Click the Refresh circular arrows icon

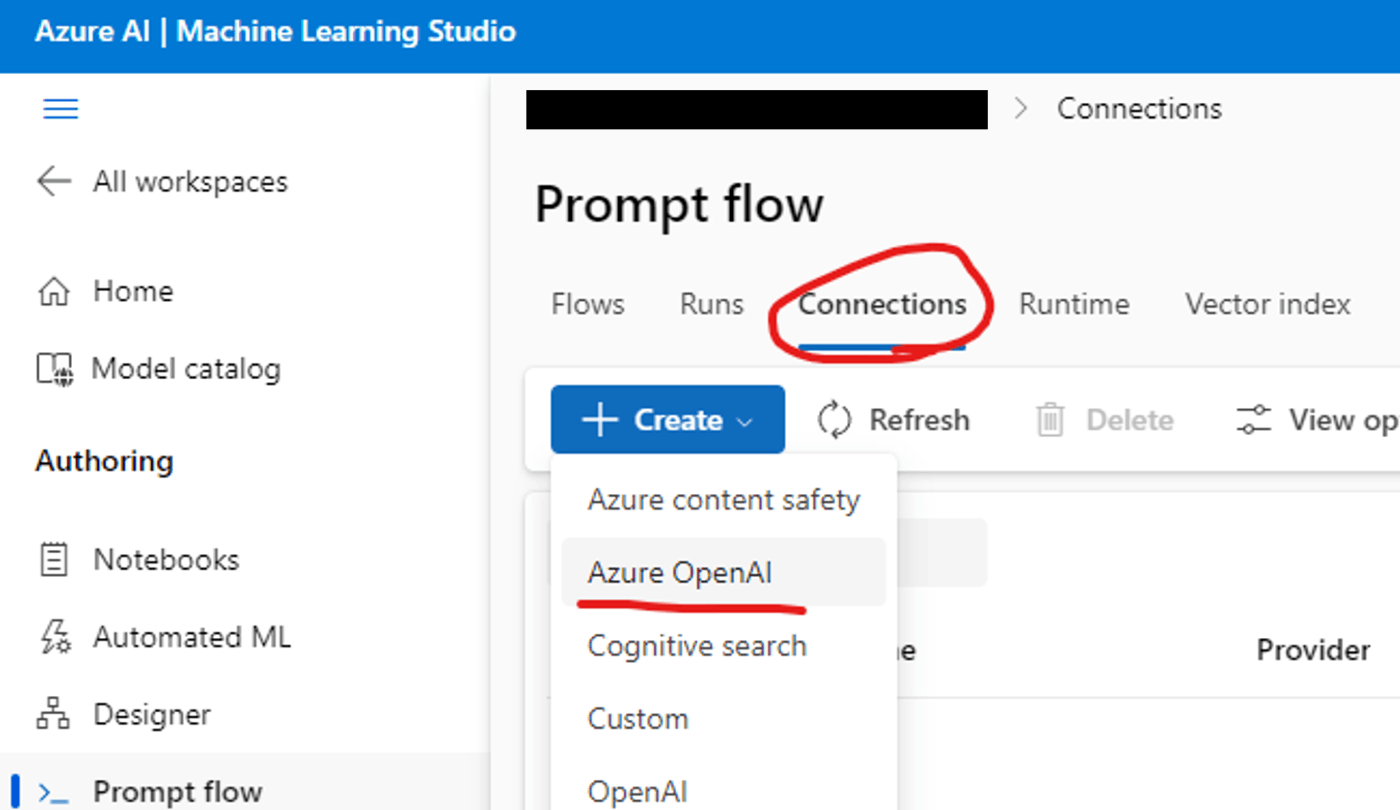tap(834, 420)
